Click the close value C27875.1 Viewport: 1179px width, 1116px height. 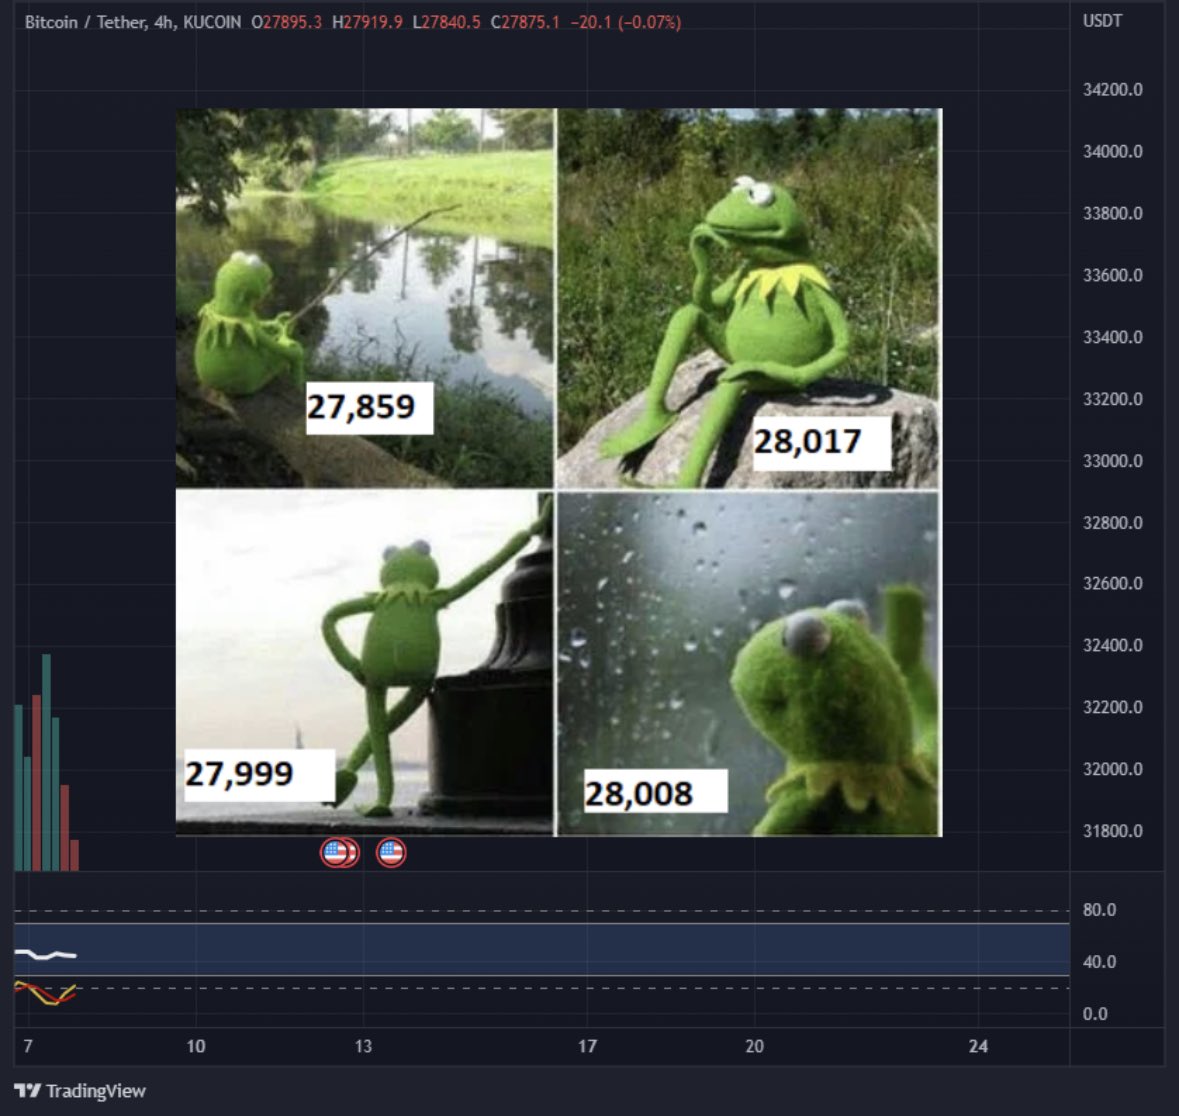click(526, 23)
